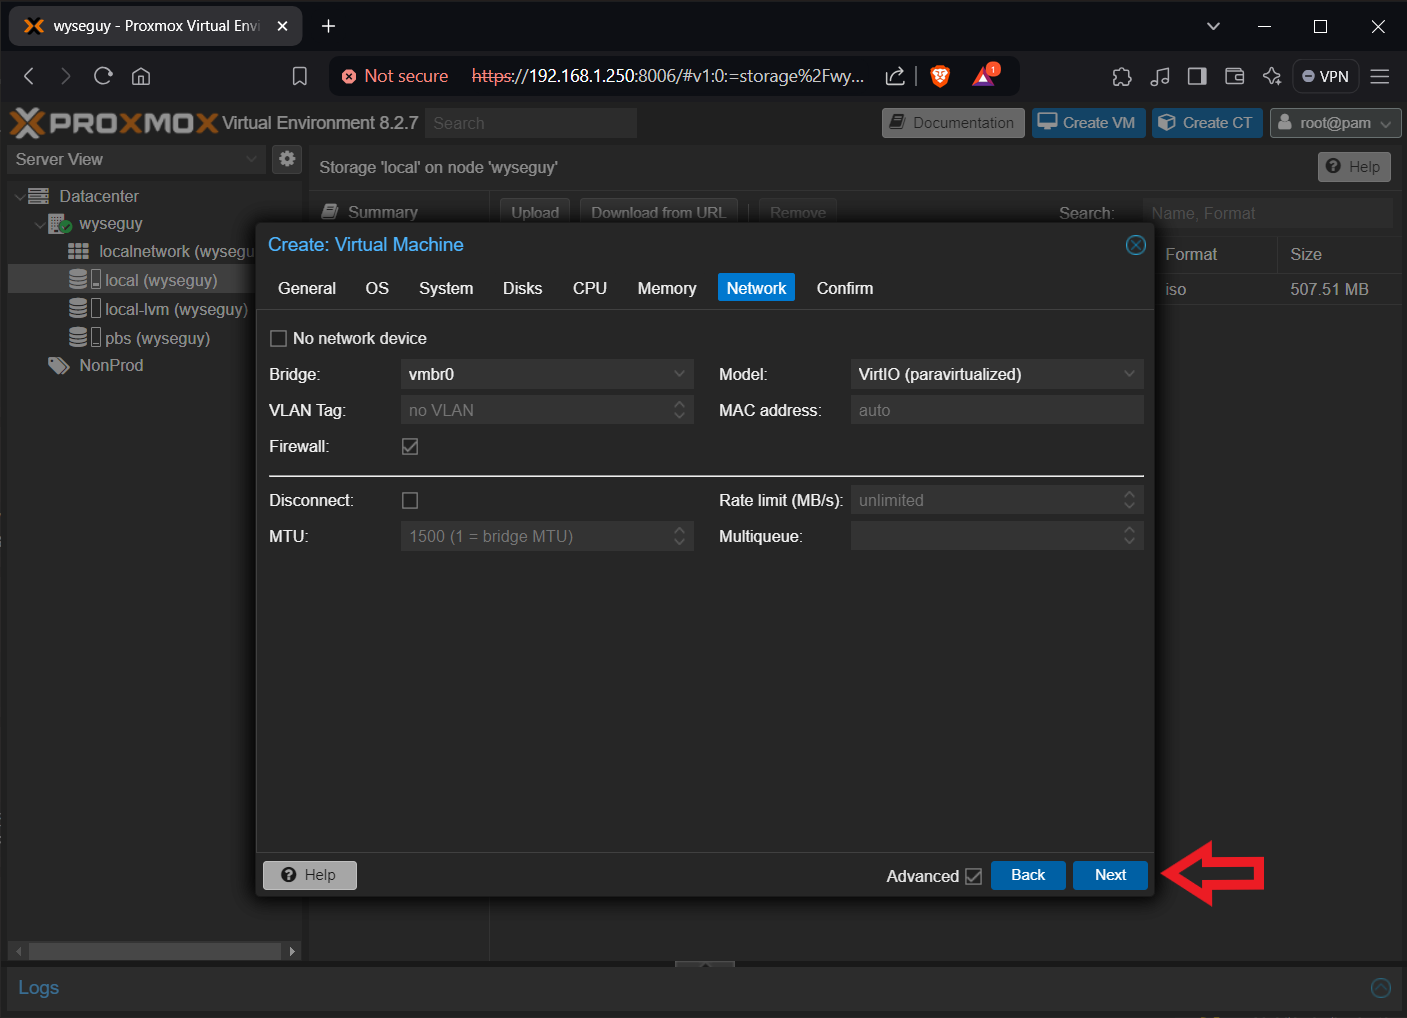The height and width of the screenshot is (1018, 1407).
Task: Adjust the Rate limit stepper arrows
Action: coord(1129,500)
